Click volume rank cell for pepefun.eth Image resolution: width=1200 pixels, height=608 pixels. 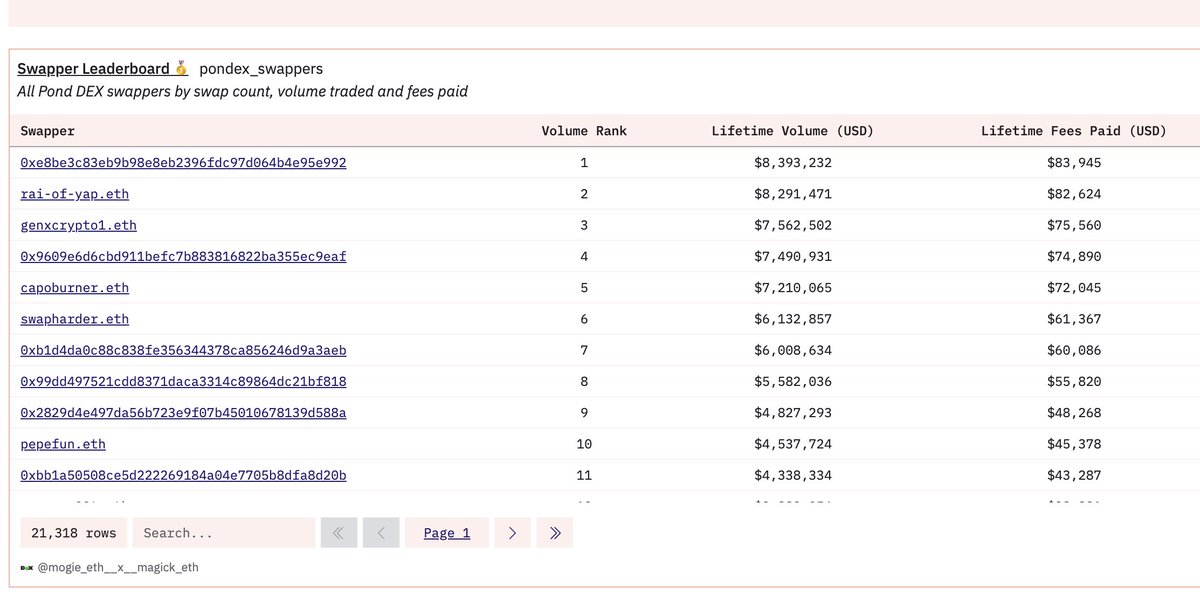coord(584,444)
